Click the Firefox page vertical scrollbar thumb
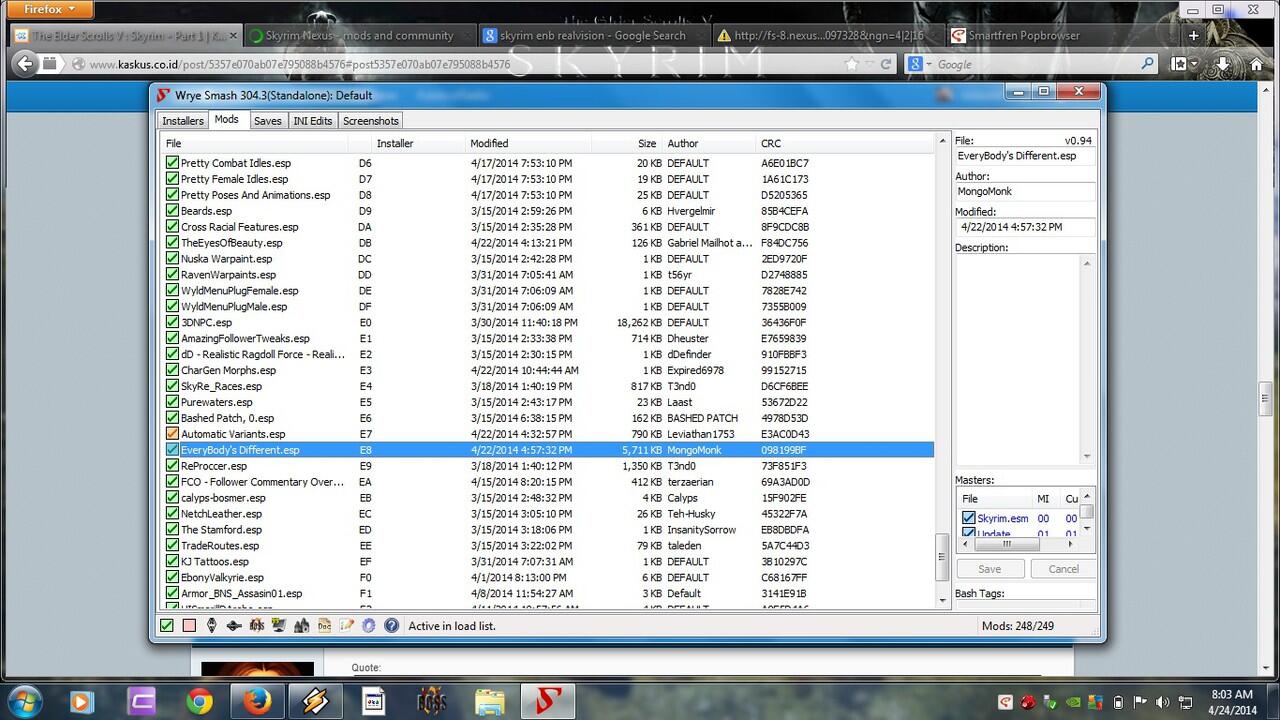This screenshot has width=1280, height=720. (x=1266, y=397)
